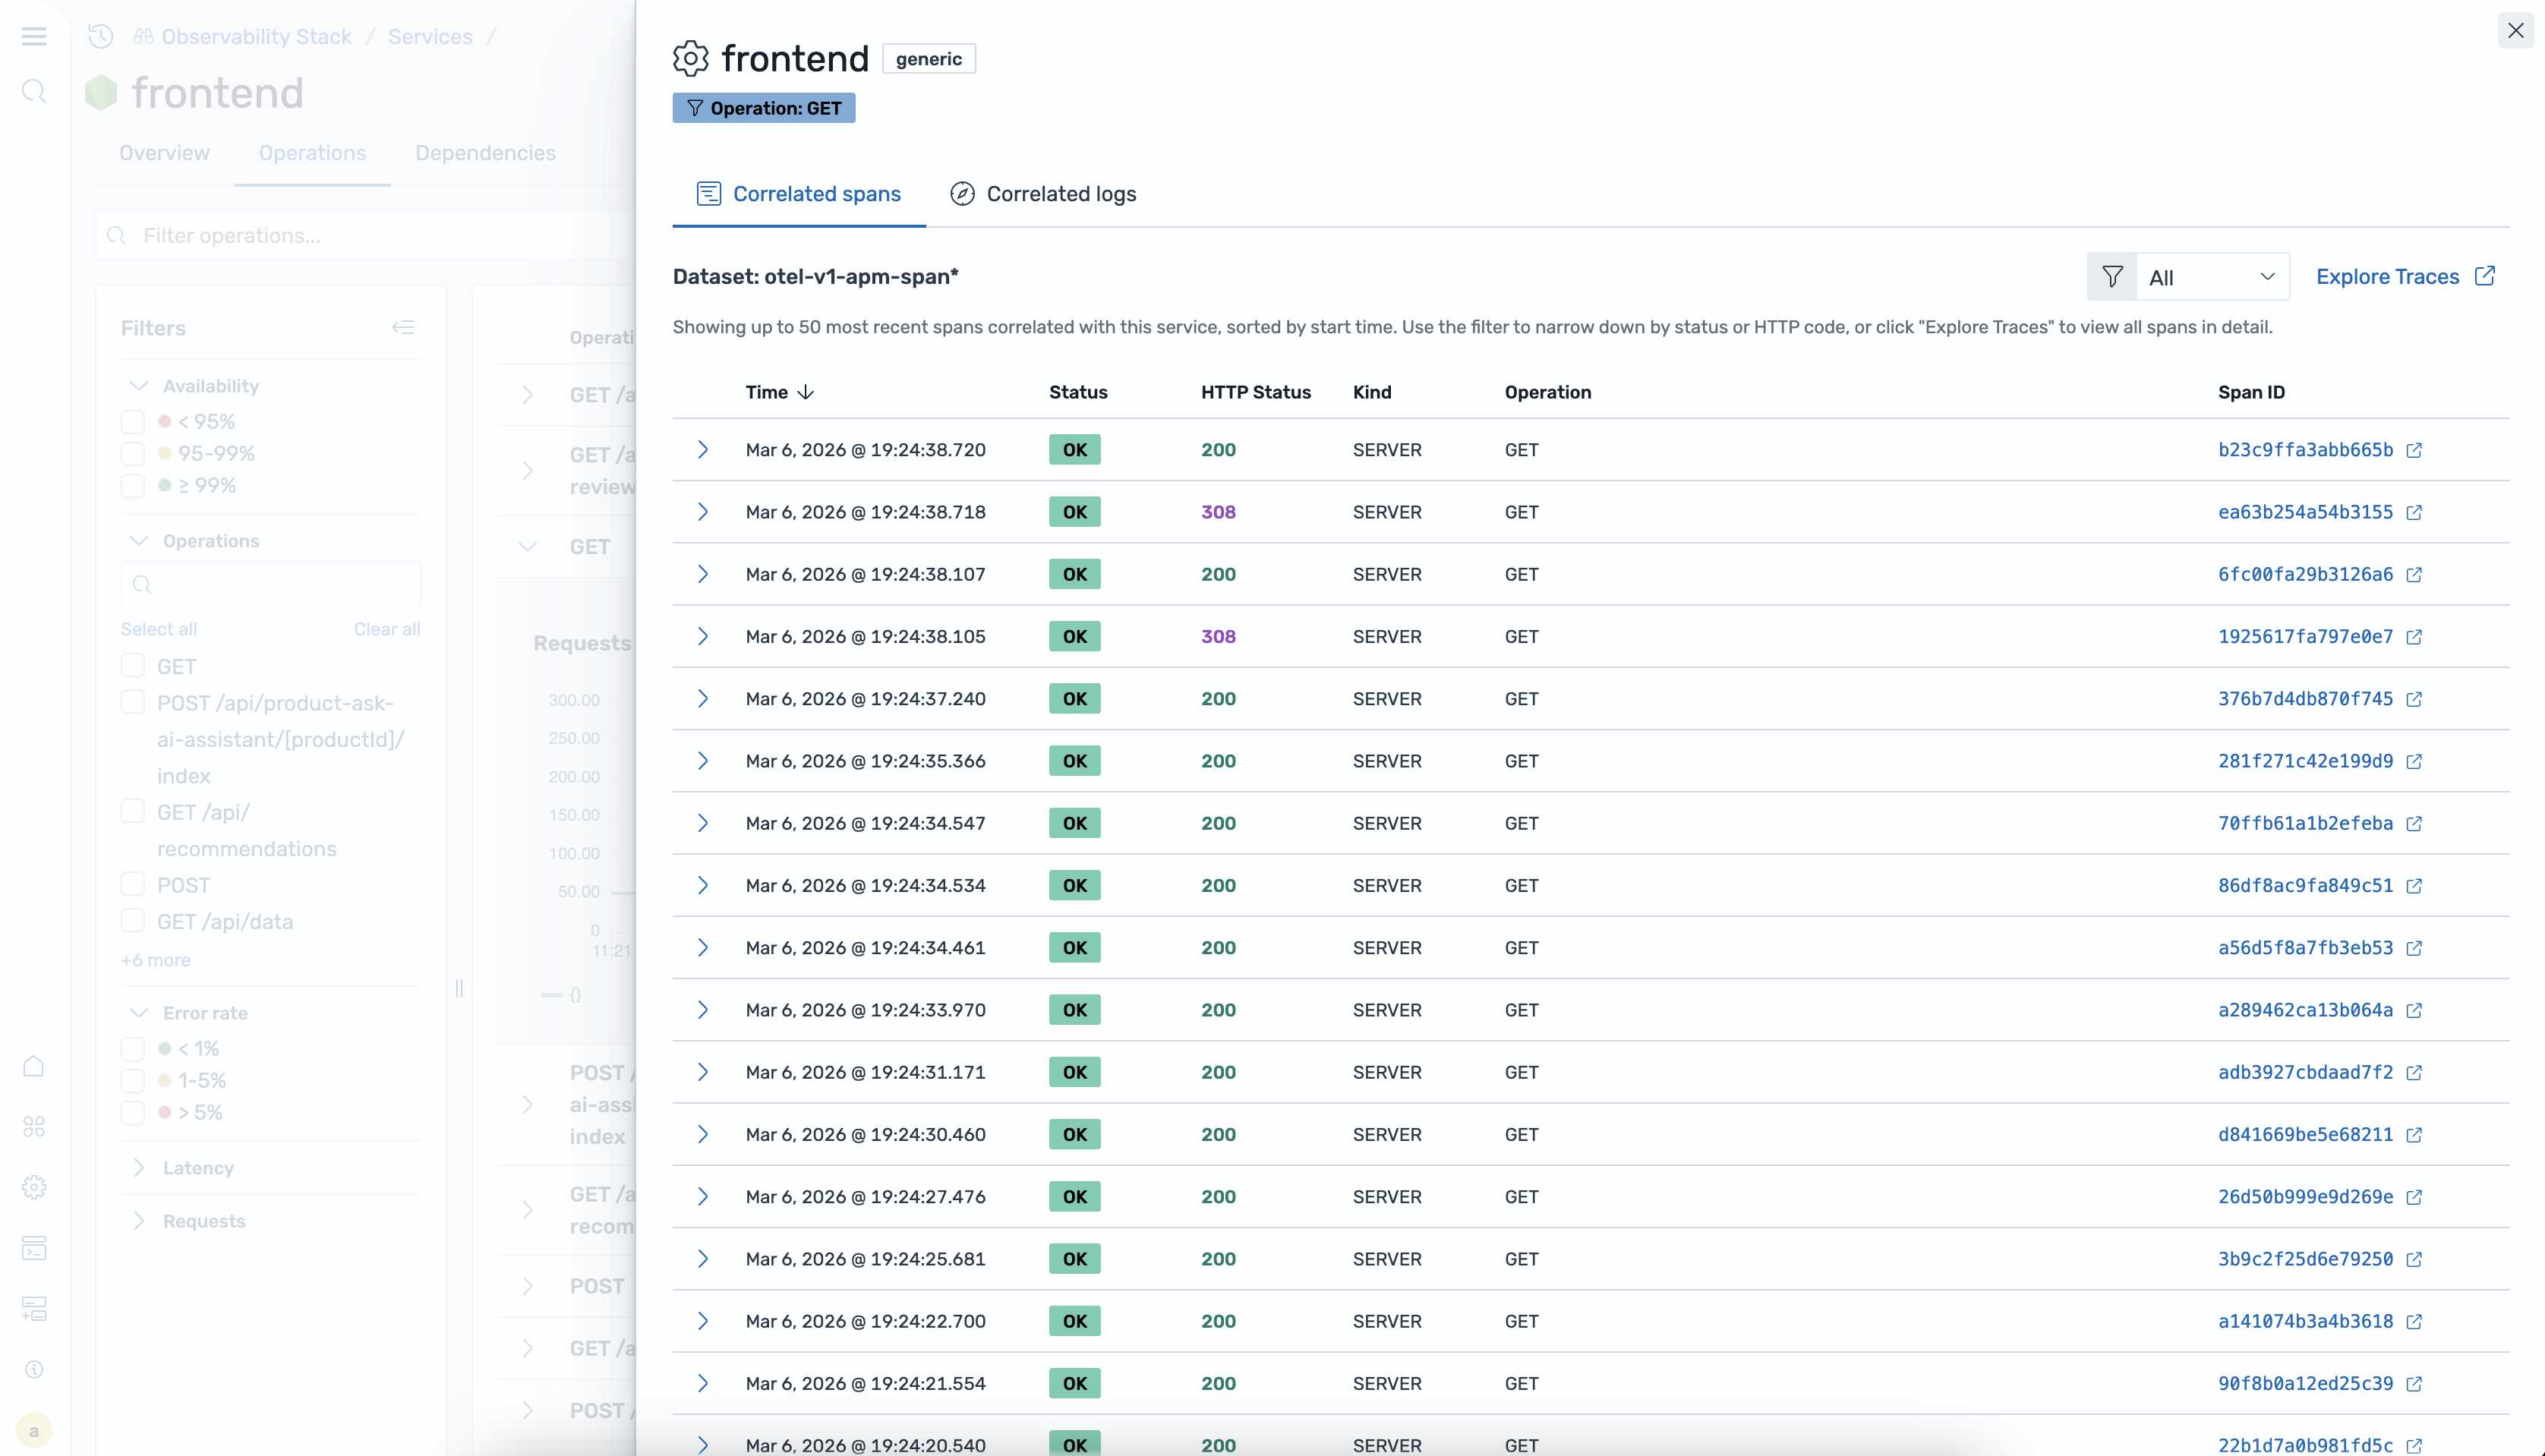Click the filter icon beside the All dropdown
Screen dimensions: 2545x1456
[2112, 276]
